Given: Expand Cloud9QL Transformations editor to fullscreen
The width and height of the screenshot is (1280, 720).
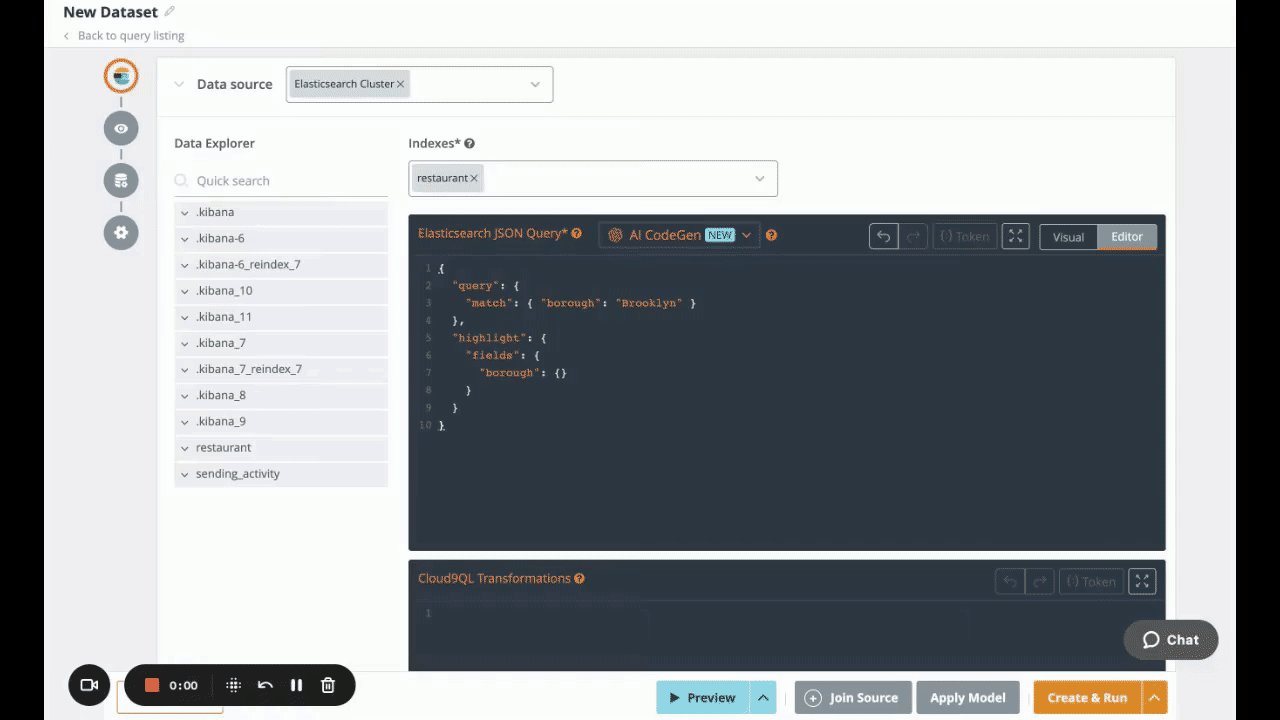Looking at the screenshot, I should coord(1141,581).
